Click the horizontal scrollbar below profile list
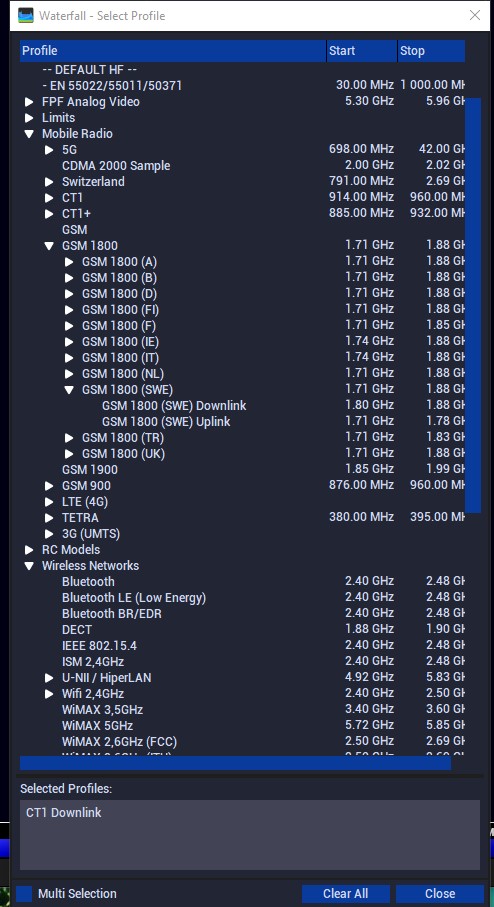The width and height of the screenshot is (494, 907). [235, 763]
